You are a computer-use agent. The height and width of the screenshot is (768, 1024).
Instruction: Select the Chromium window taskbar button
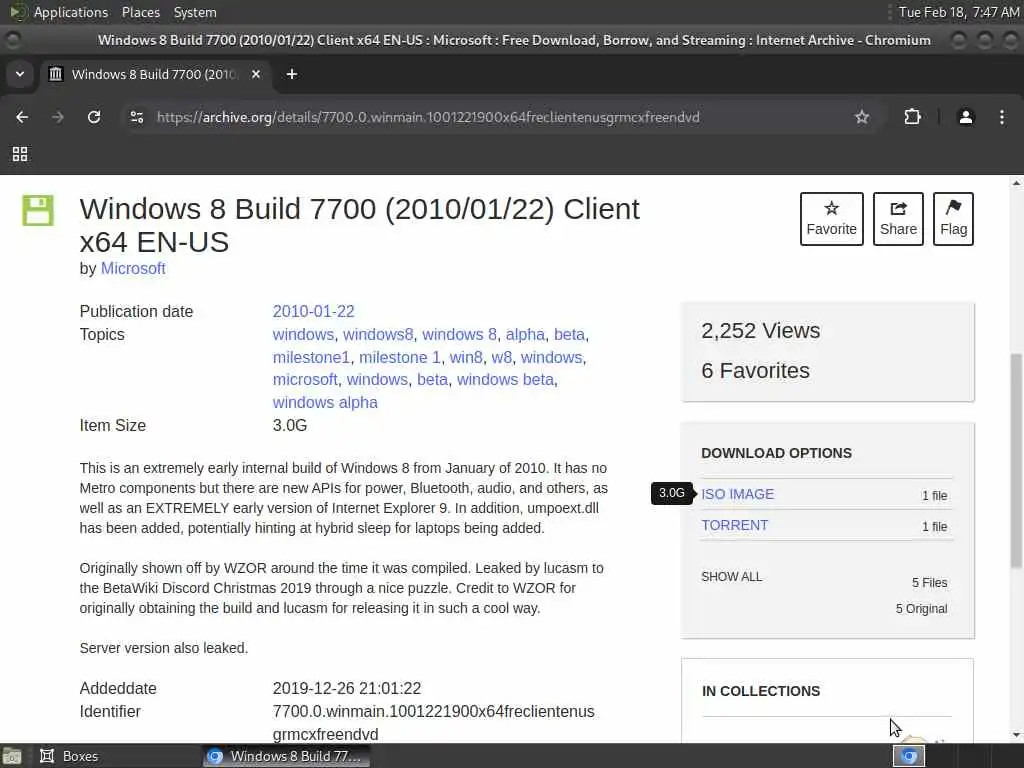(285, 756)
